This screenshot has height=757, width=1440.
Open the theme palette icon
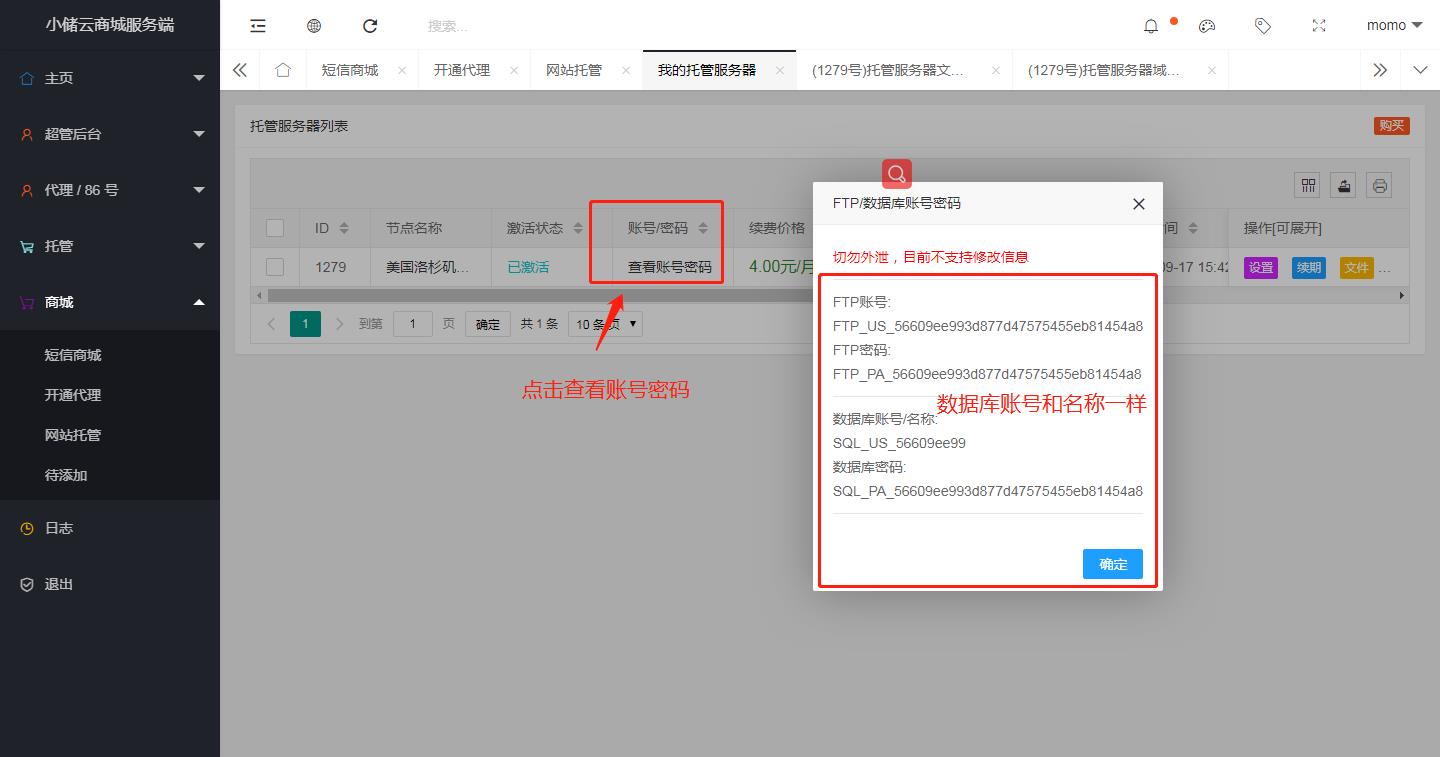(x=1207, y=26)
